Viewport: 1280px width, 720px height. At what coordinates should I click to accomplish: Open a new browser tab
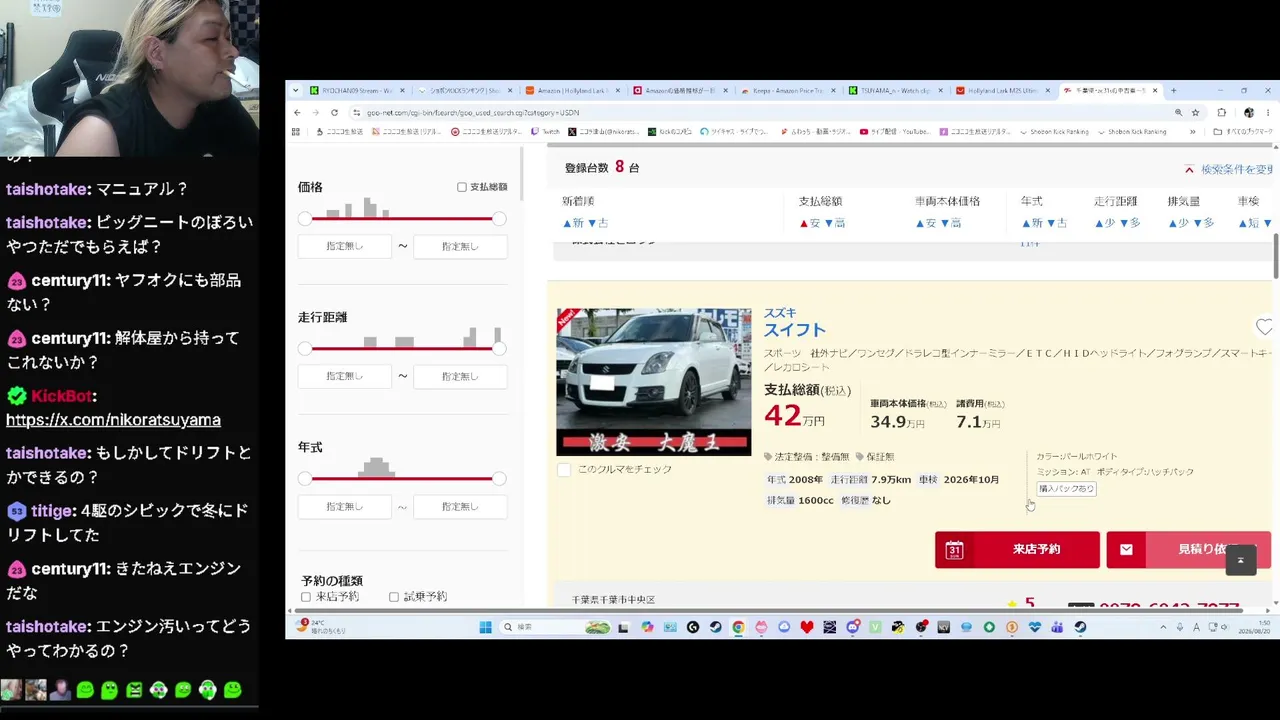(x=1173, y=90)
